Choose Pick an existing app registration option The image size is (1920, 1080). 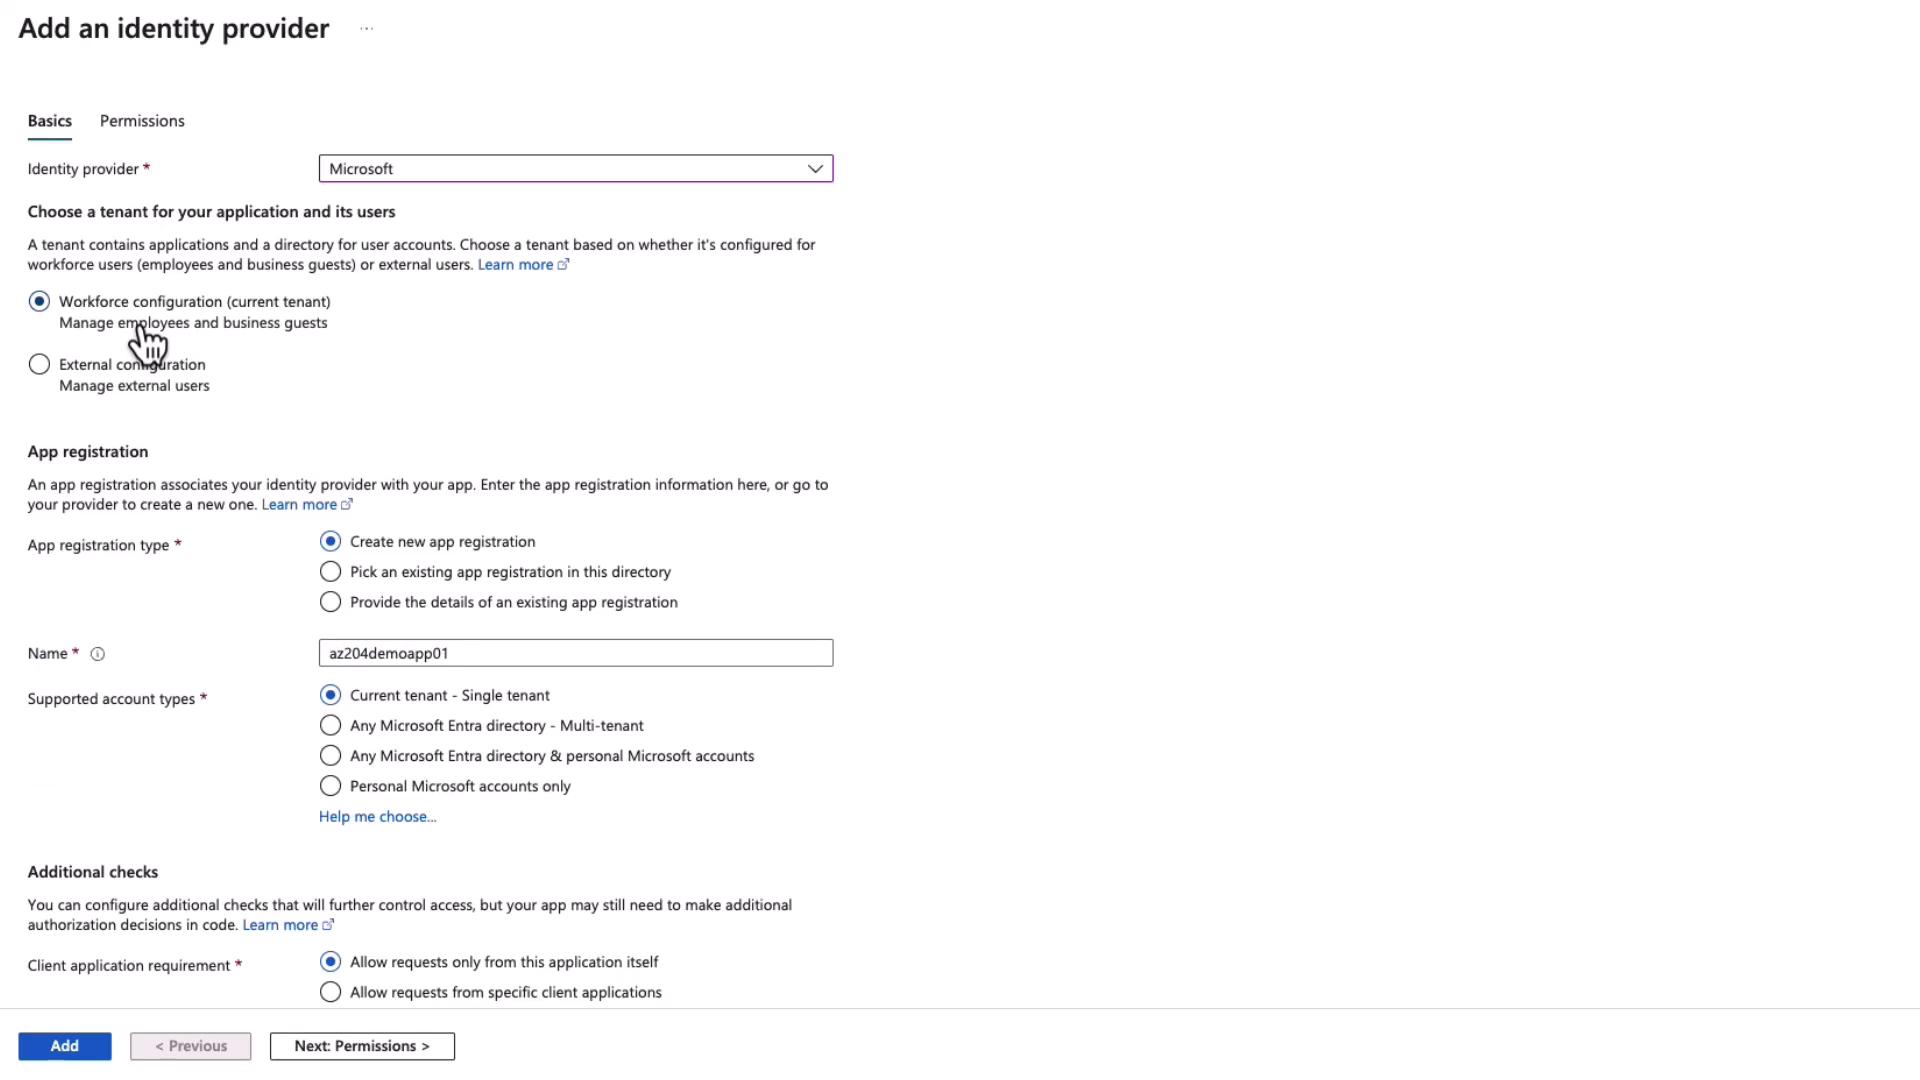tap(330, 572)
